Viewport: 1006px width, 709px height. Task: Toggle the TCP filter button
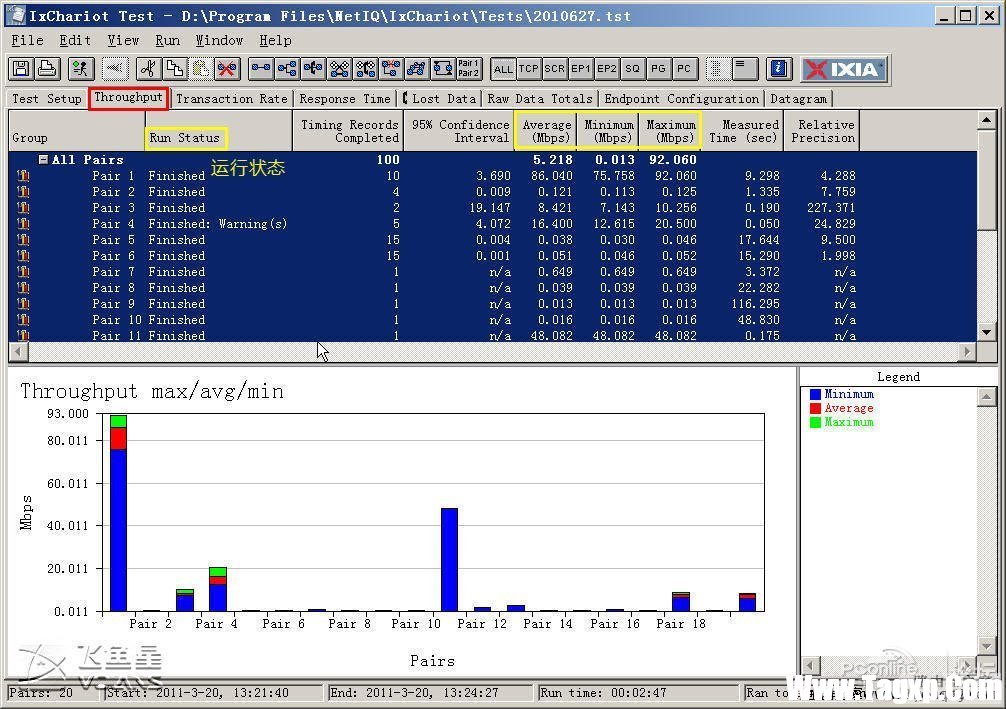pos(529,69)
